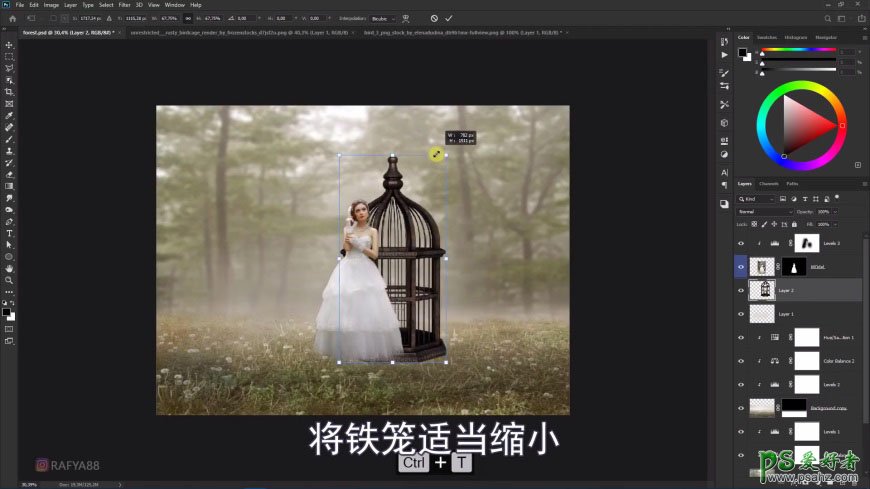
Task: Switch to warp mode icon in options bar
Action: pyautogui.click(x=406, y=18)
